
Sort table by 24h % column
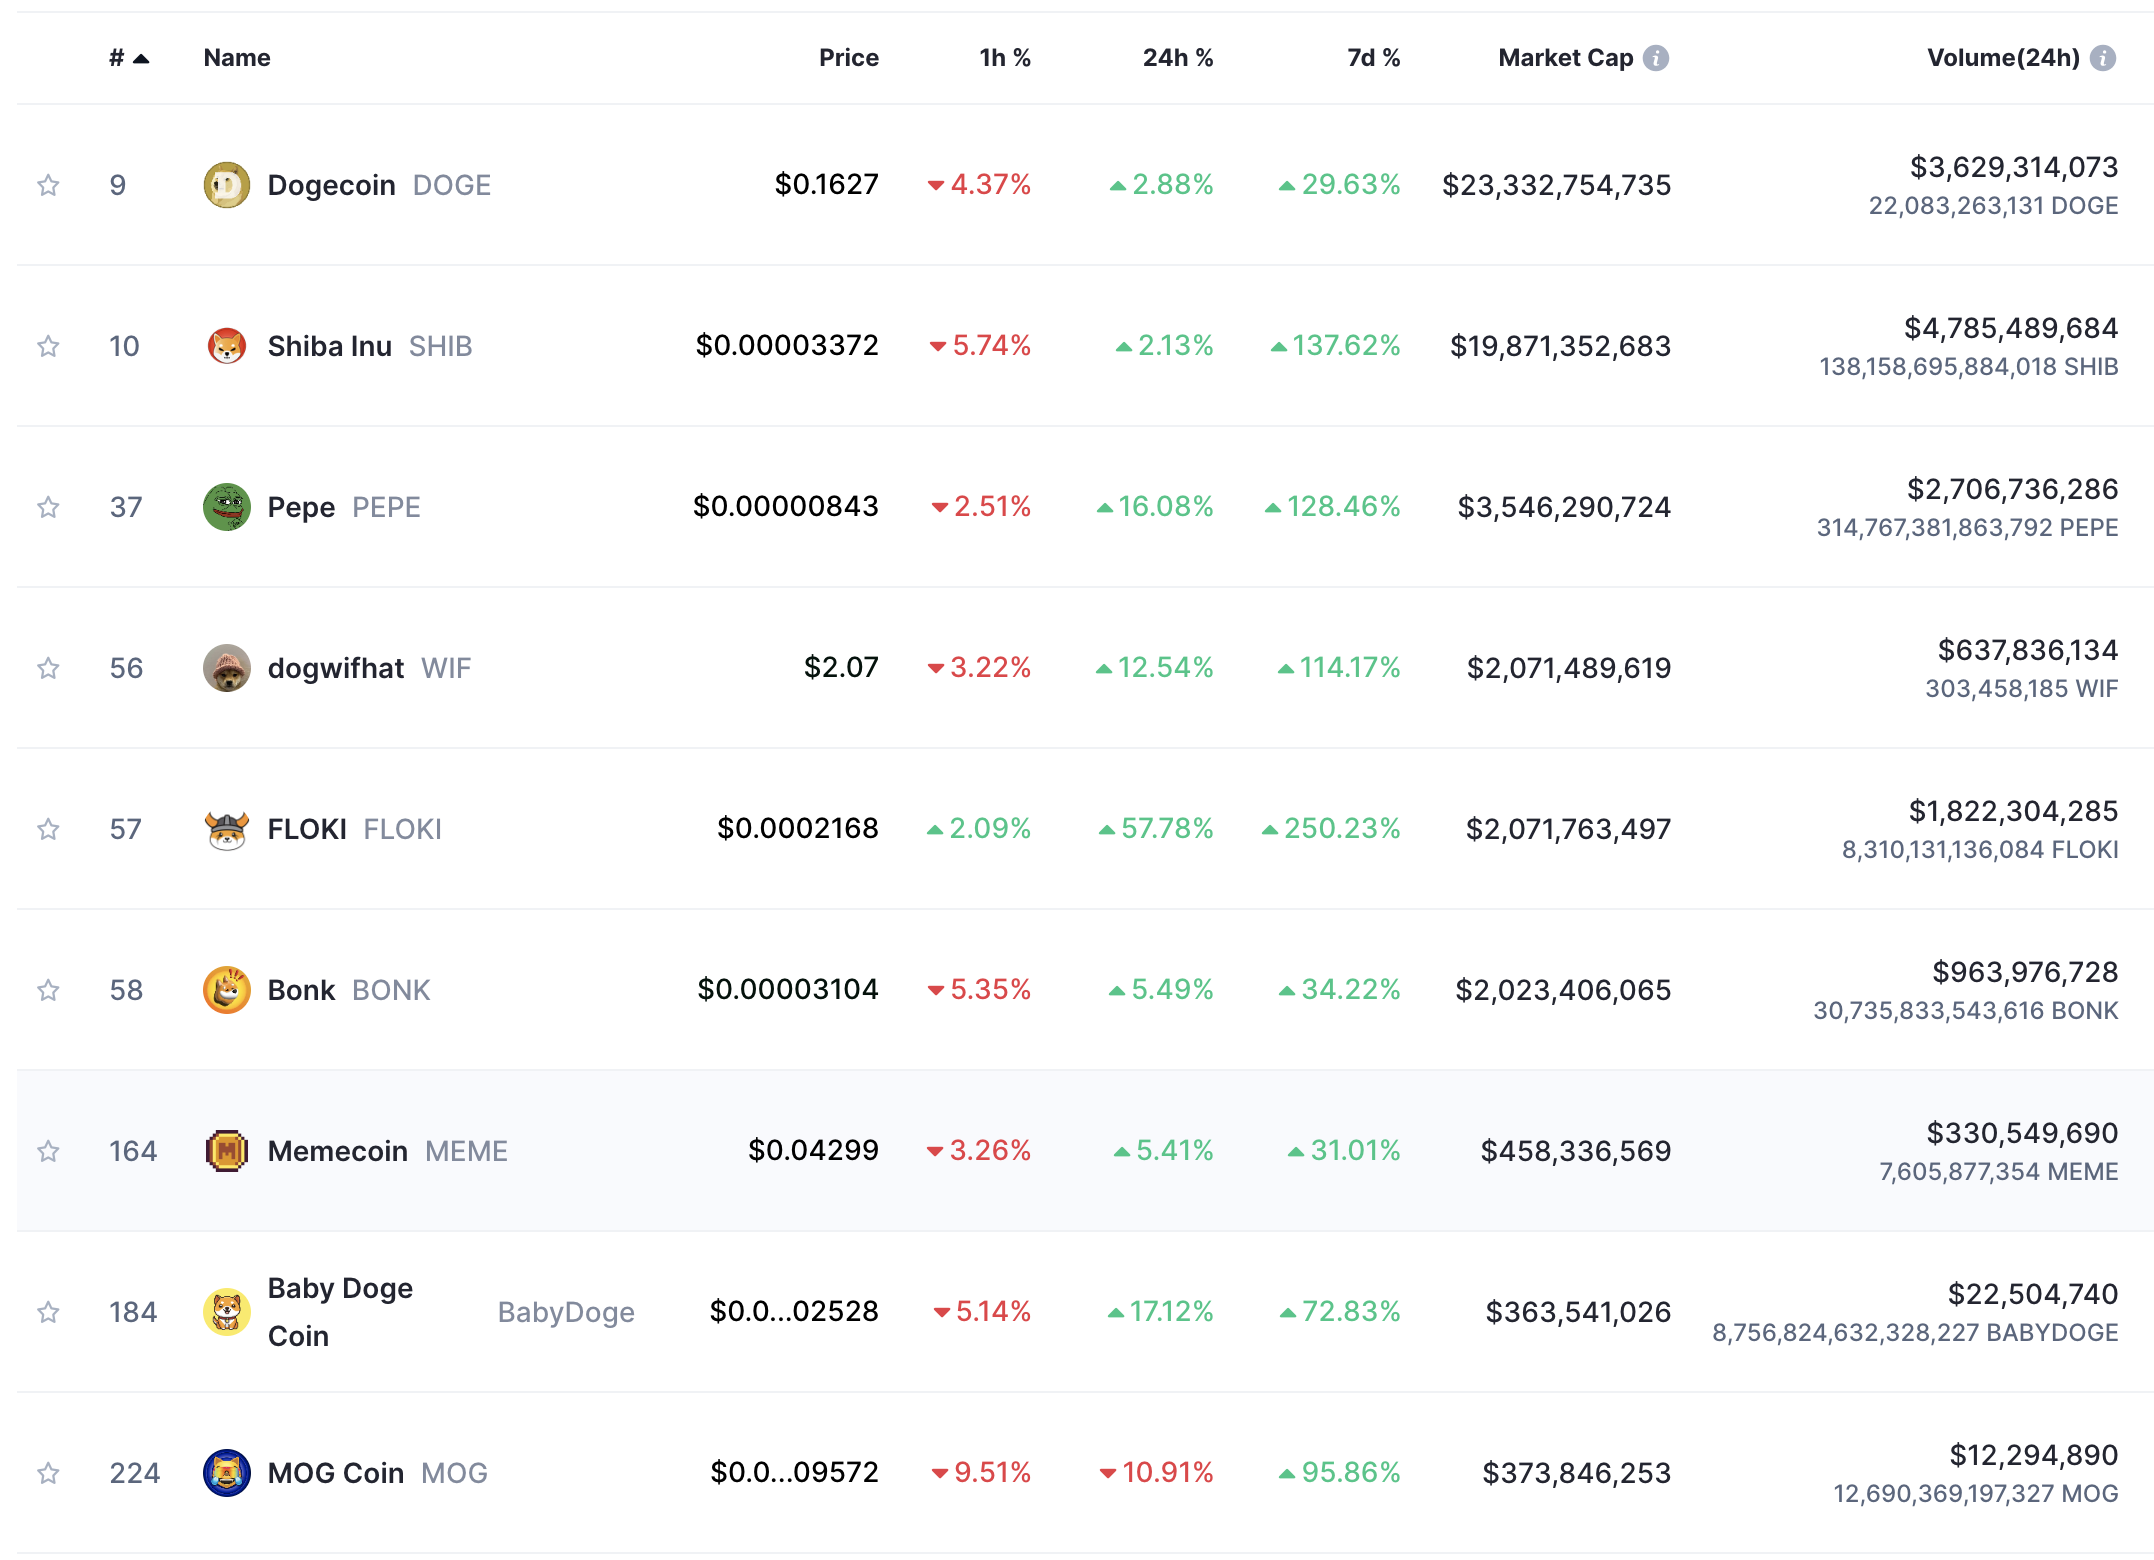(1178, 58)
